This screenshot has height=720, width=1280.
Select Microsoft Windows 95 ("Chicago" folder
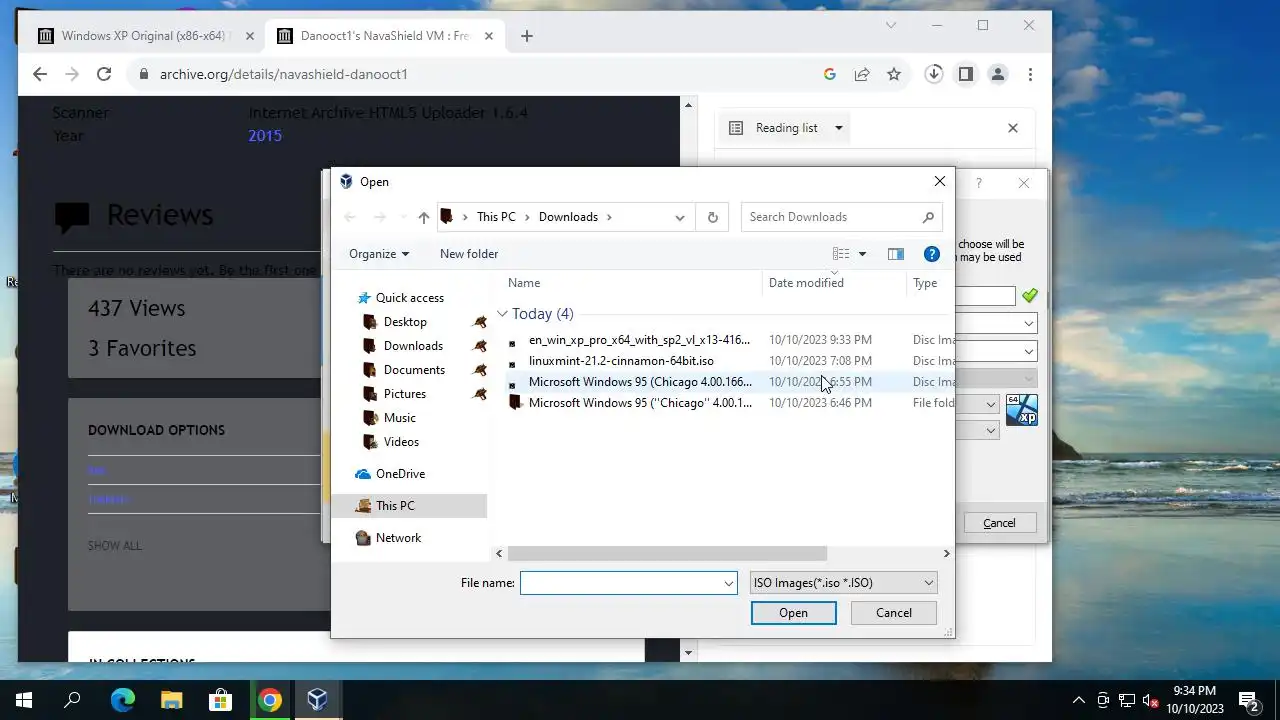(640, 403)
